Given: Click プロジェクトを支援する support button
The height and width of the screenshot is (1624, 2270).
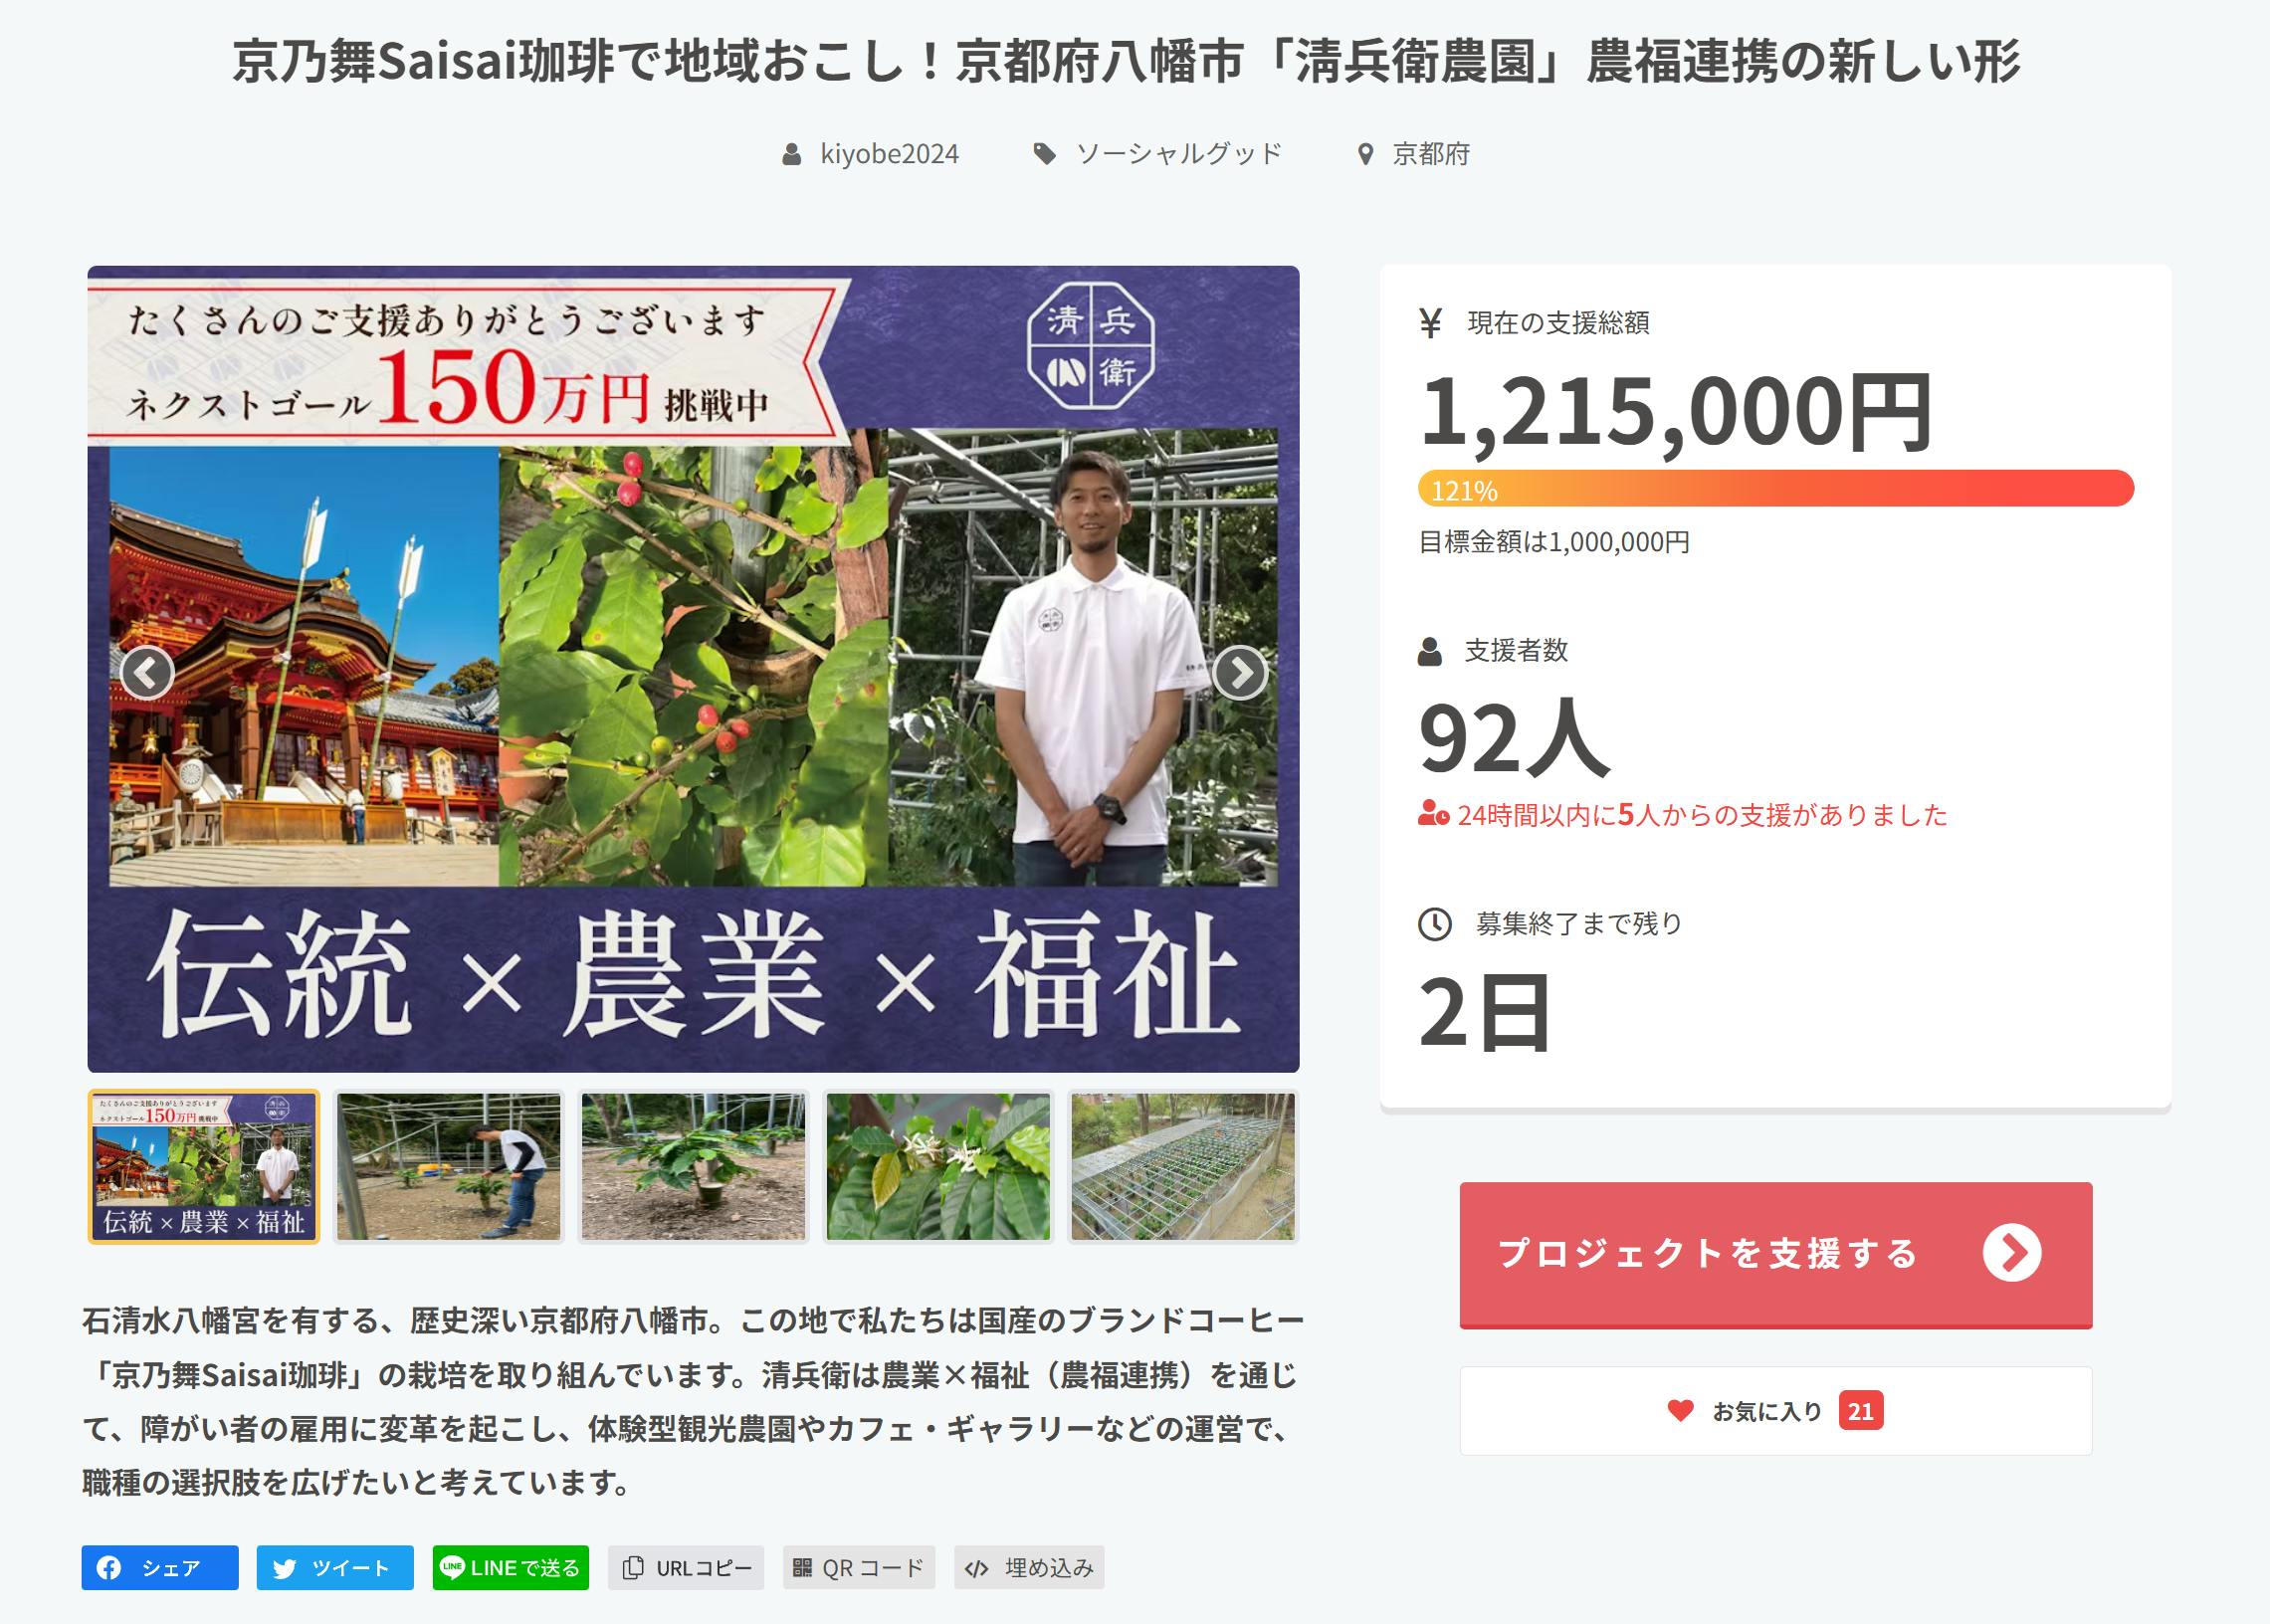Looking at the screenshot, I should click(1775, 1253).
